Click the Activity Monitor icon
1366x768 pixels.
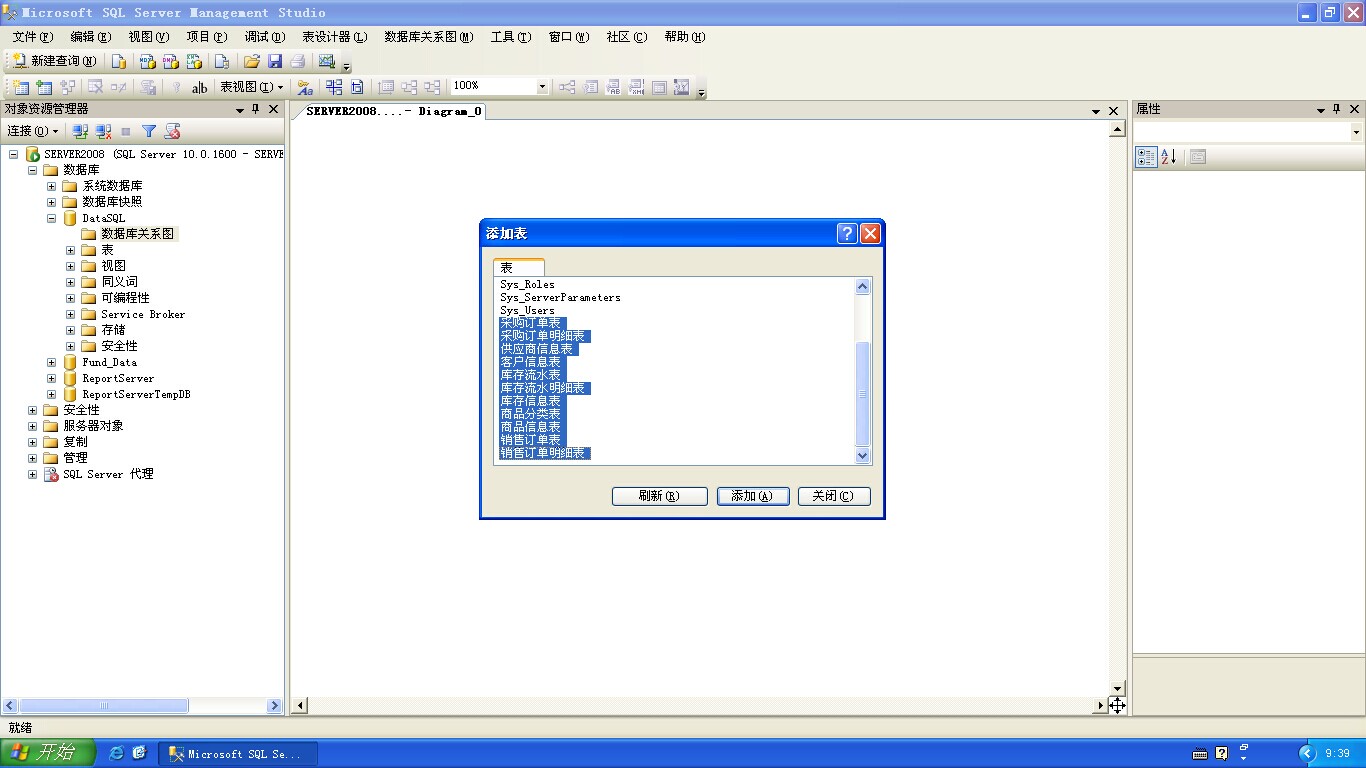click(327, 61)
